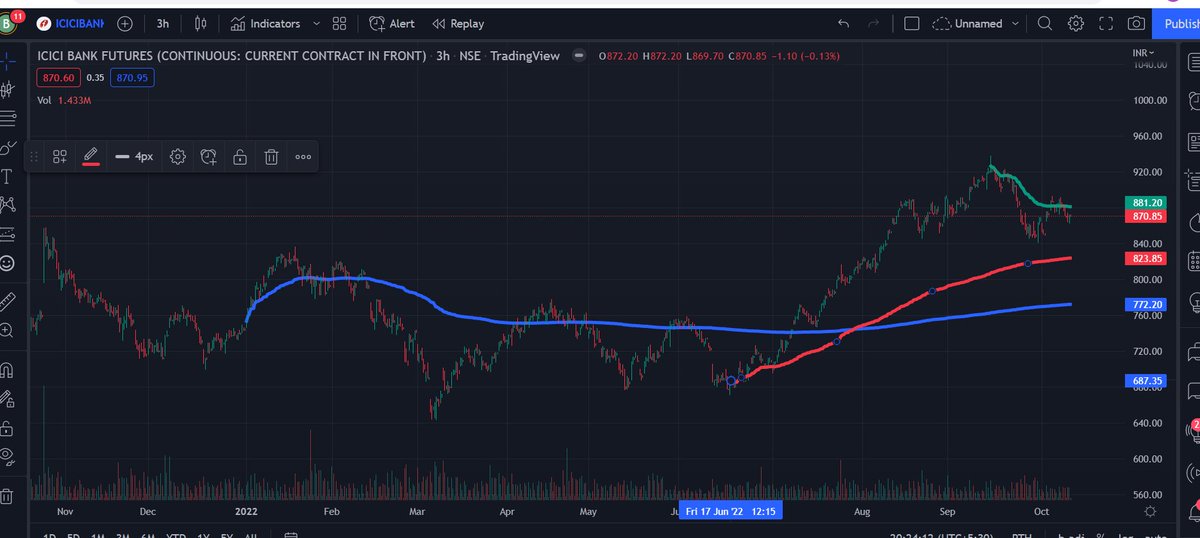The height and width of the screenshot is (538, 1200).
Task: Click the 870.60 red sell price box
Action: point(60,76)
